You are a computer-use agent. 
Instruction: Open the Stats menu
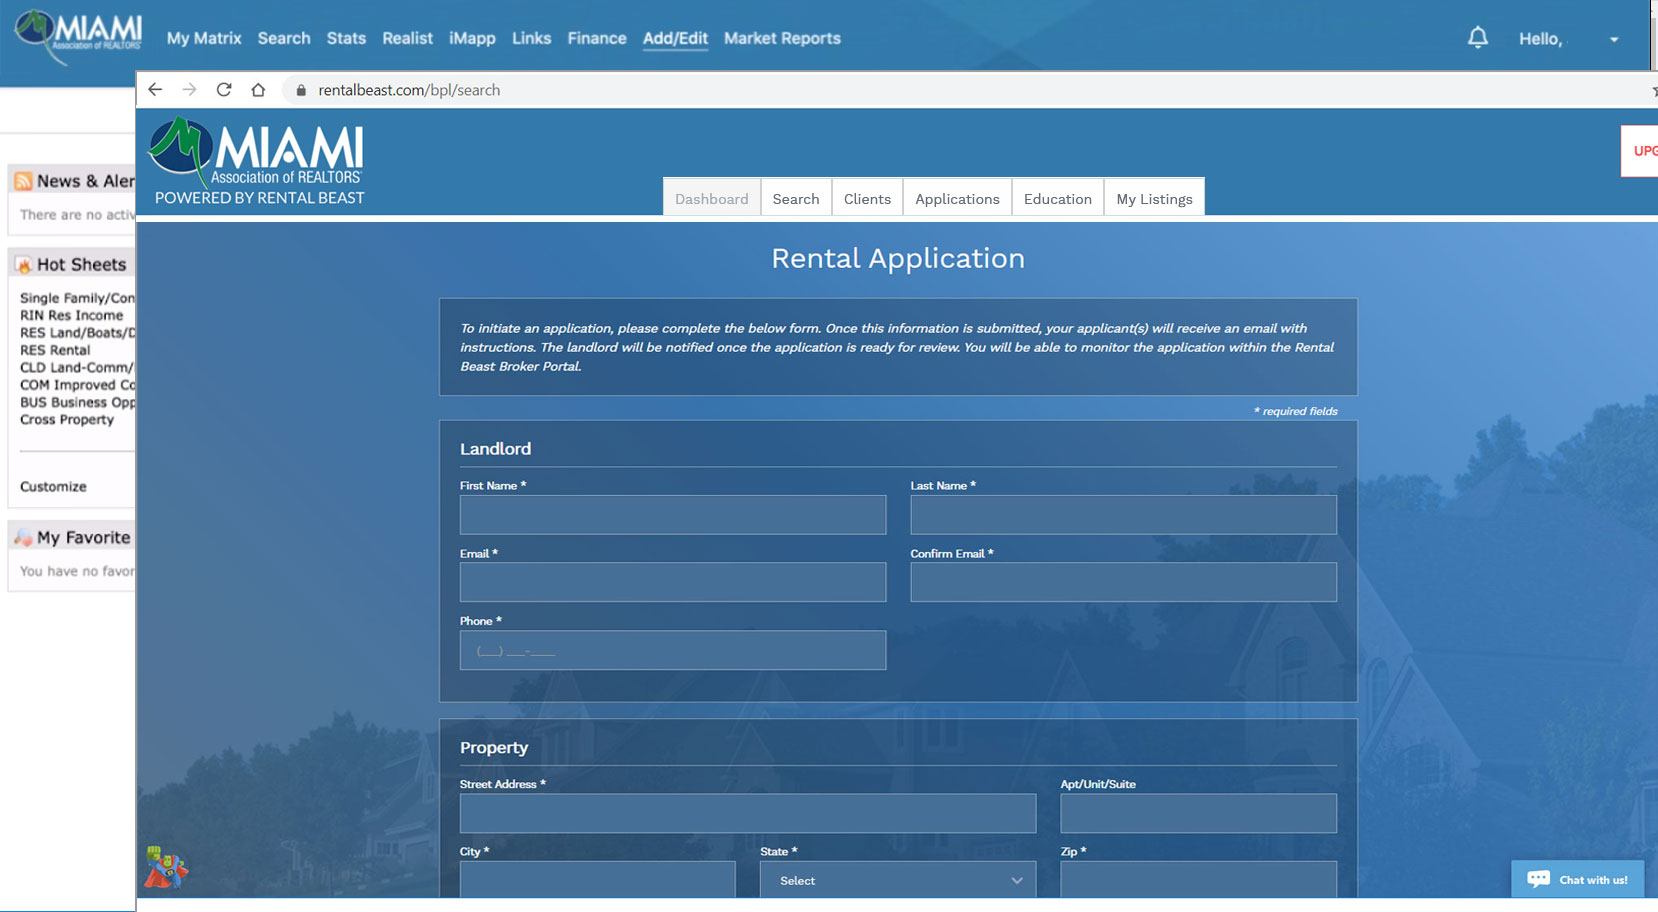pos(346,38)
